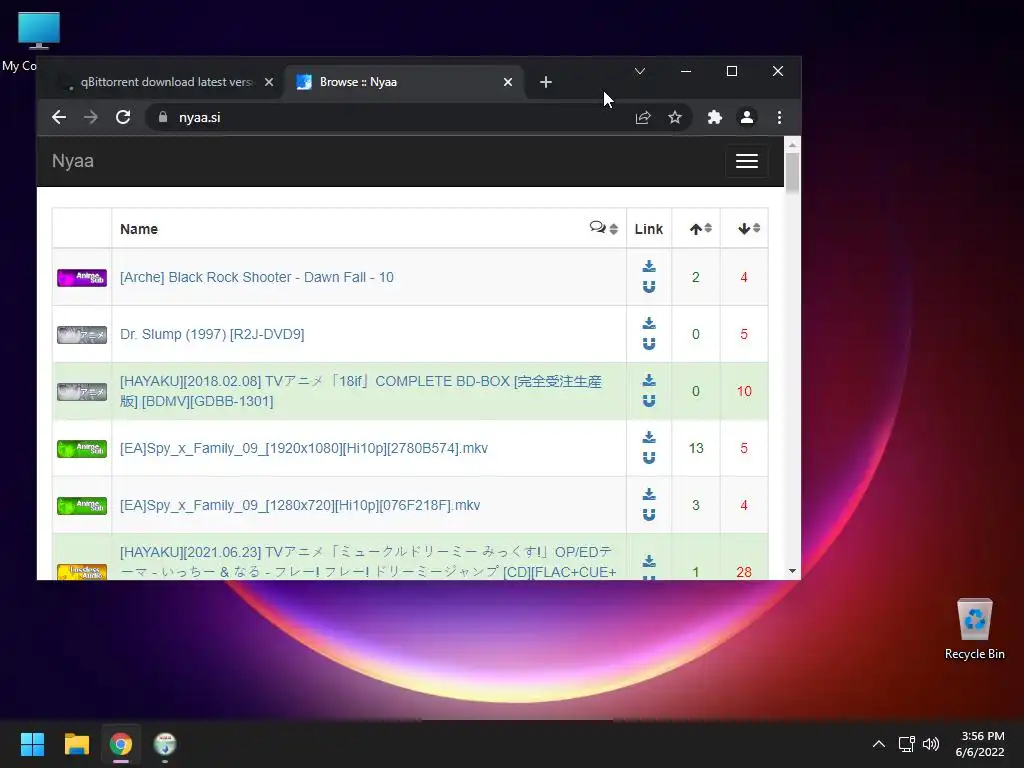Click Anime Sub category icon for Black Rock Shooter

pos(82,278)
